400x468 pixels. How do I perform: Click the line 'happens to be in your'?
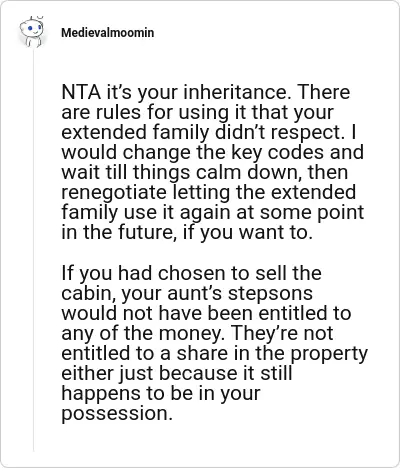[x=161, y=394]
